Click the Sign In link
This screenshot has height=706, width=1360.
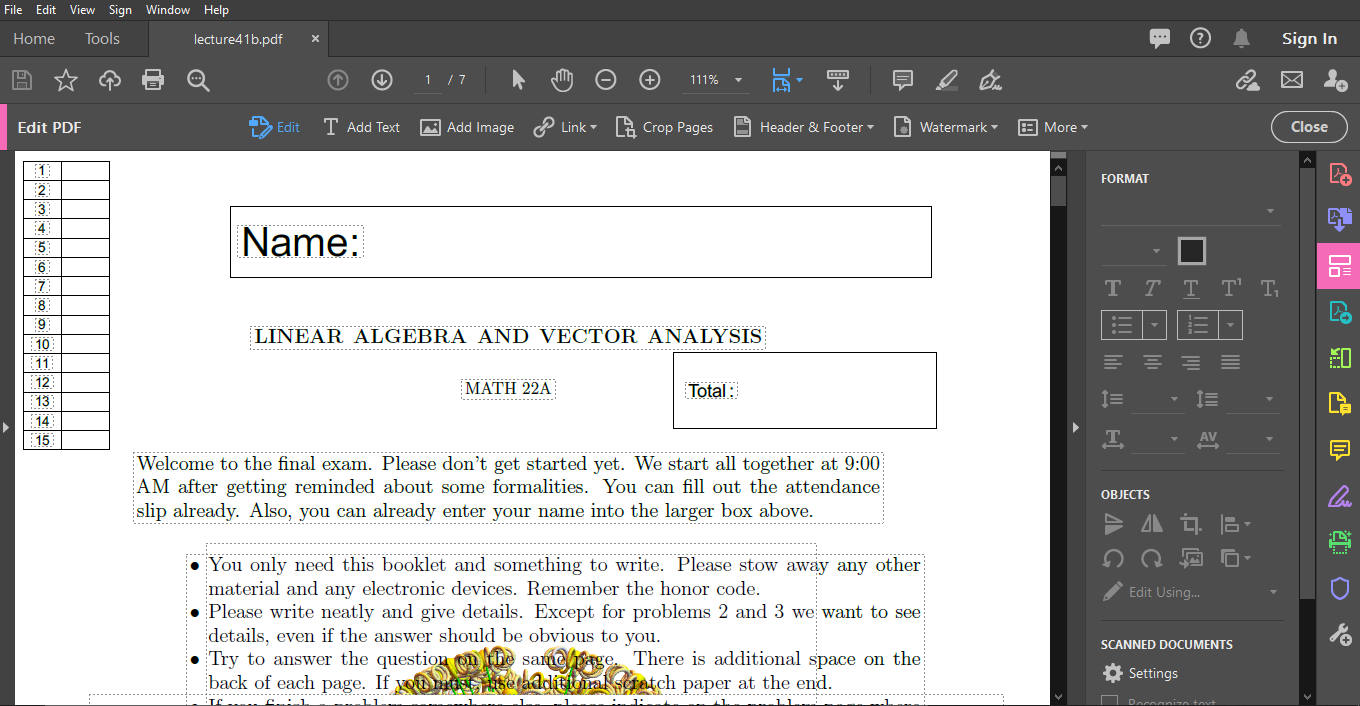click(1309, 39)
